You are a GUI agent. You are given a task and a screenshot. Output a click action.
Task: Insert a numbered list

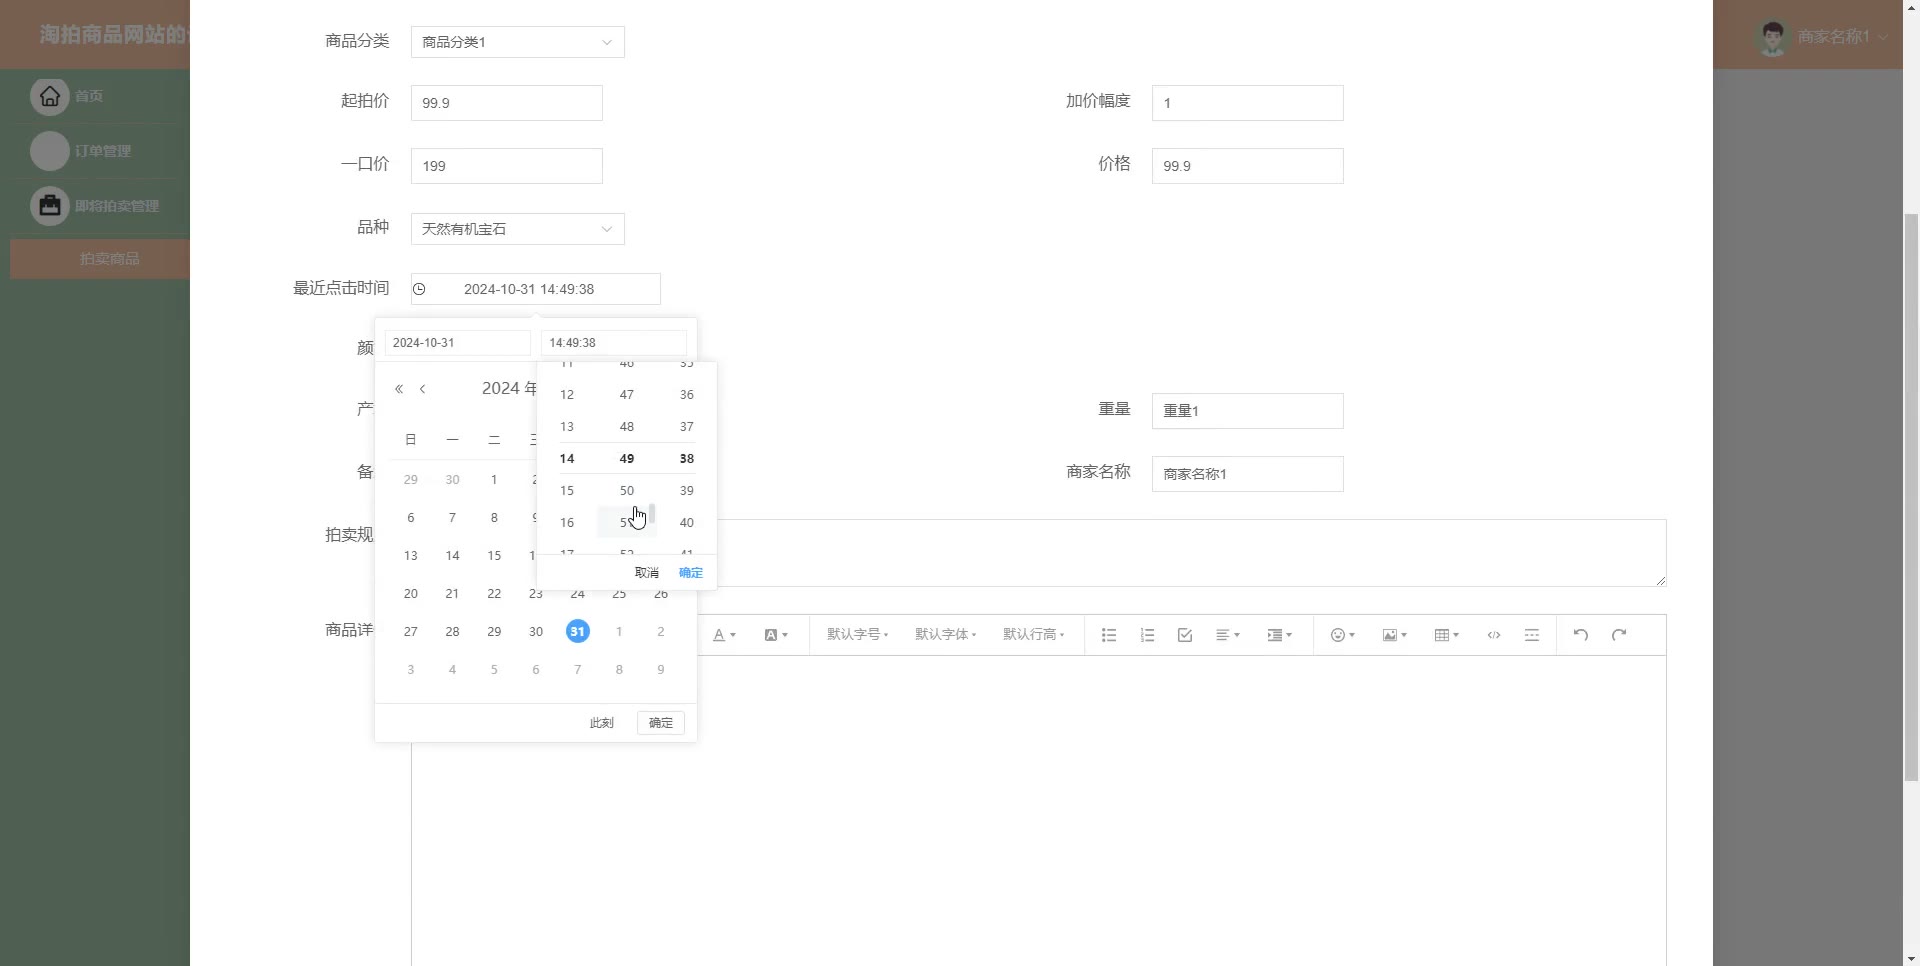click(1147, 635)
